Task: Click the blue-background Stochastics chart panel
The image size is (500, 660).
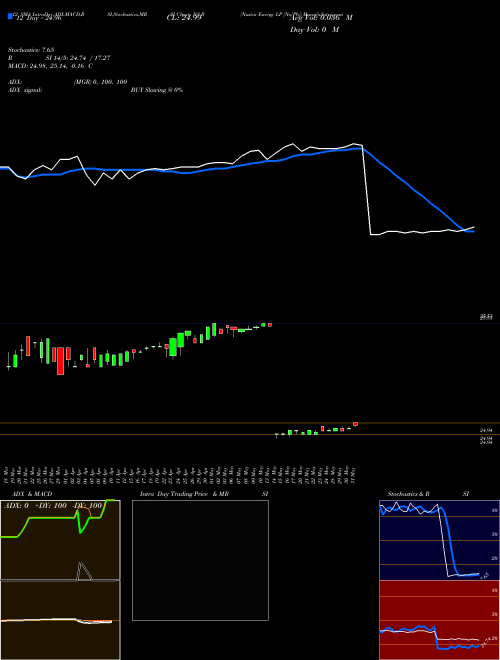Action: 439,540
